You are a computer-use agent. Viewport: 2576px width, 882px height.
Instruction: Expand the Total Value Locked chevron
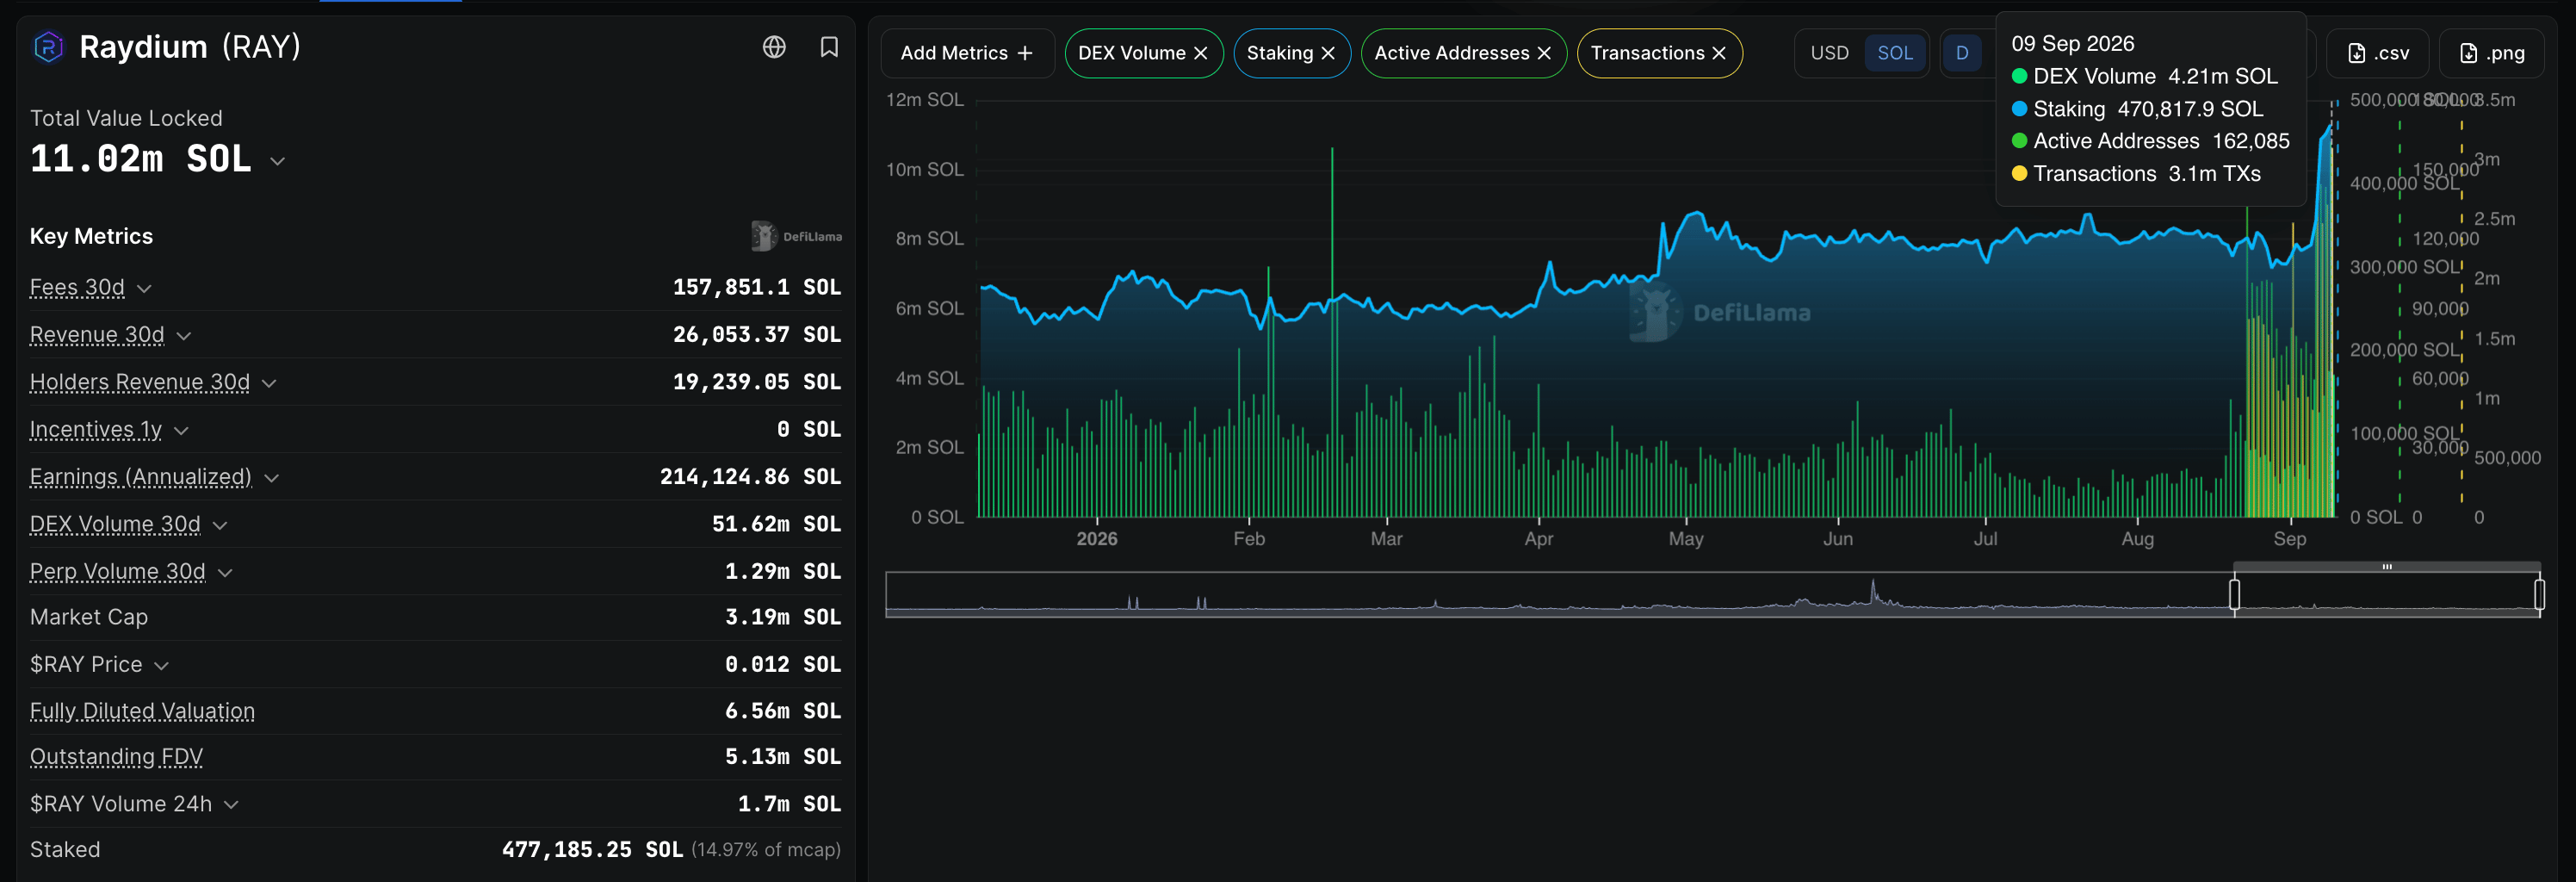[x=278, y=161]
